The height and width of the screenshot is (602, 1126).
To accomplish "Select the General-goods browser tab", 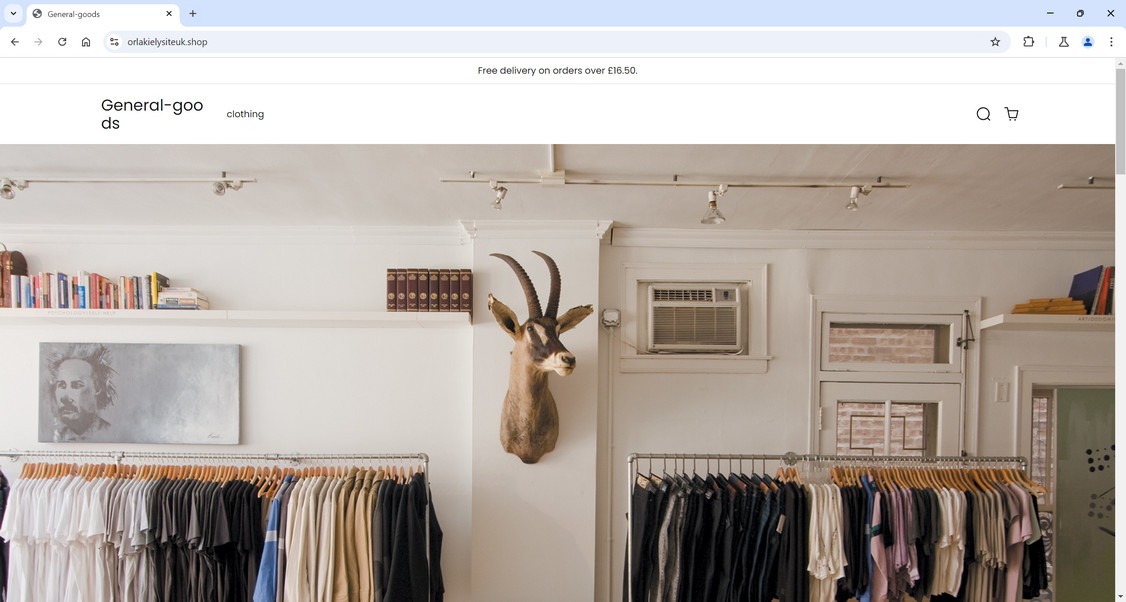I will coord(103,14).
